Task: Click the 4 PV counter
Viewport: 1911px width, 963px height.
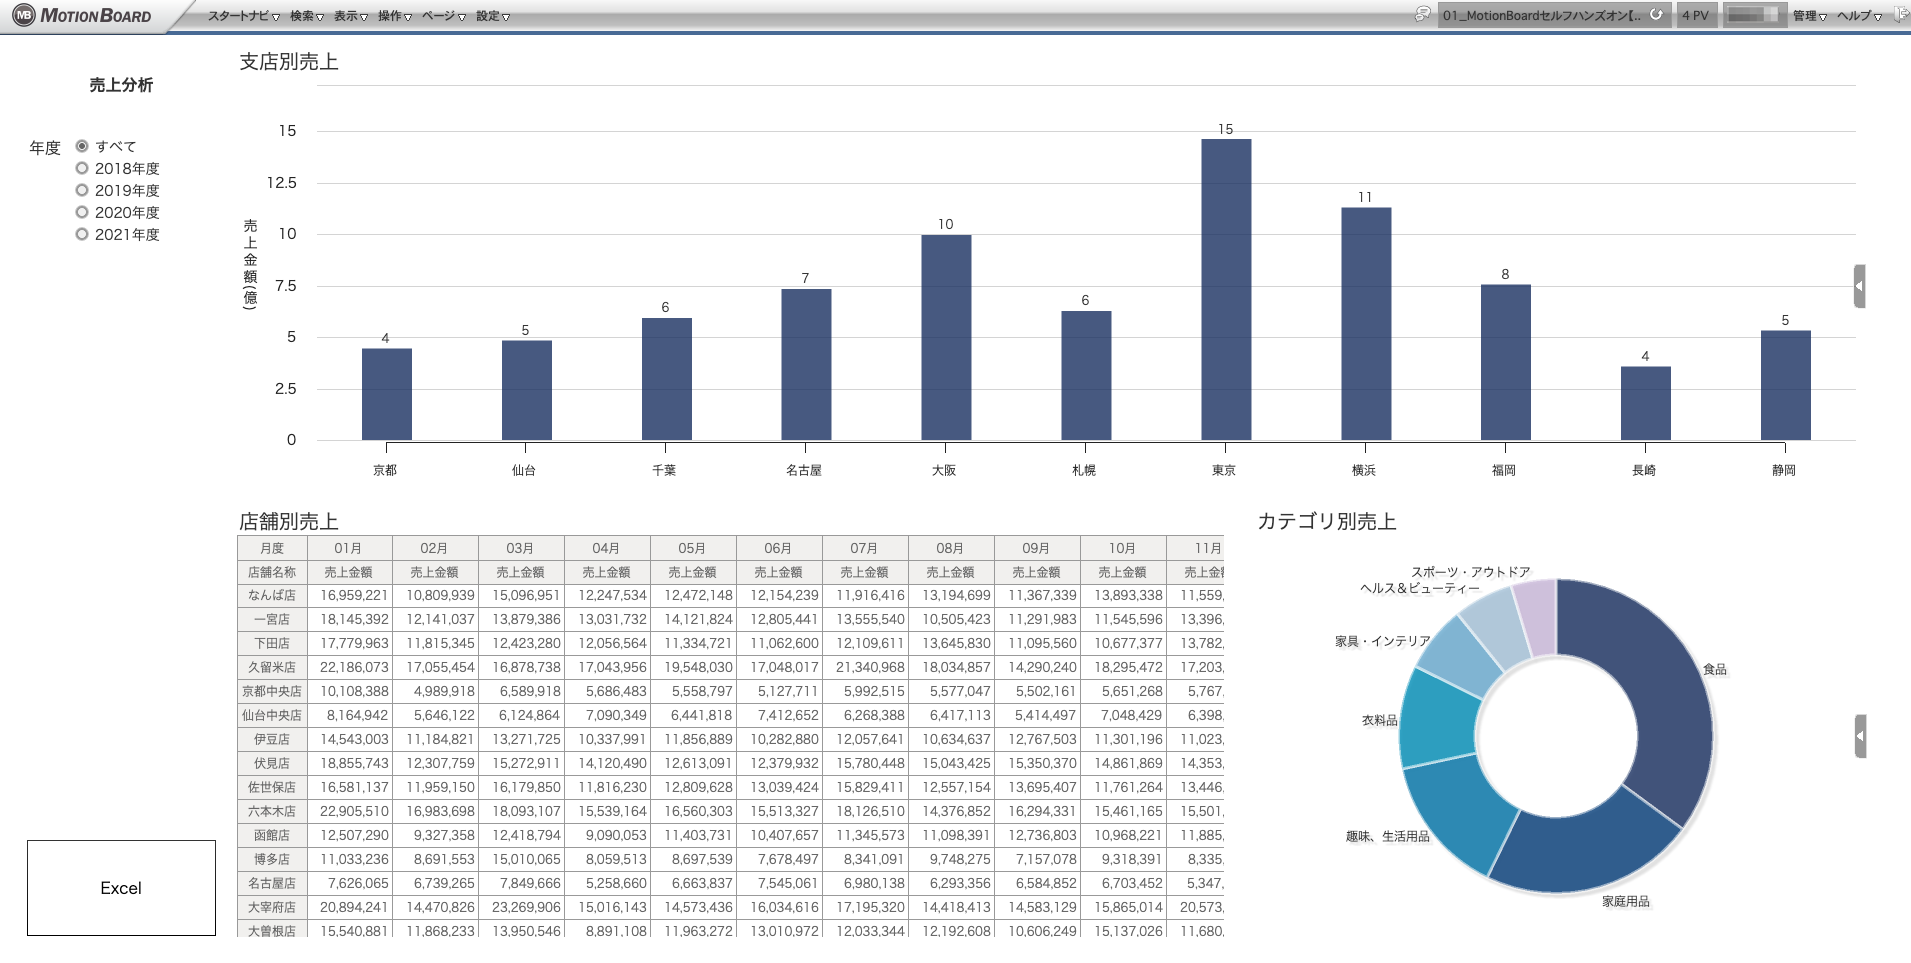Action: coord(1695,15)
